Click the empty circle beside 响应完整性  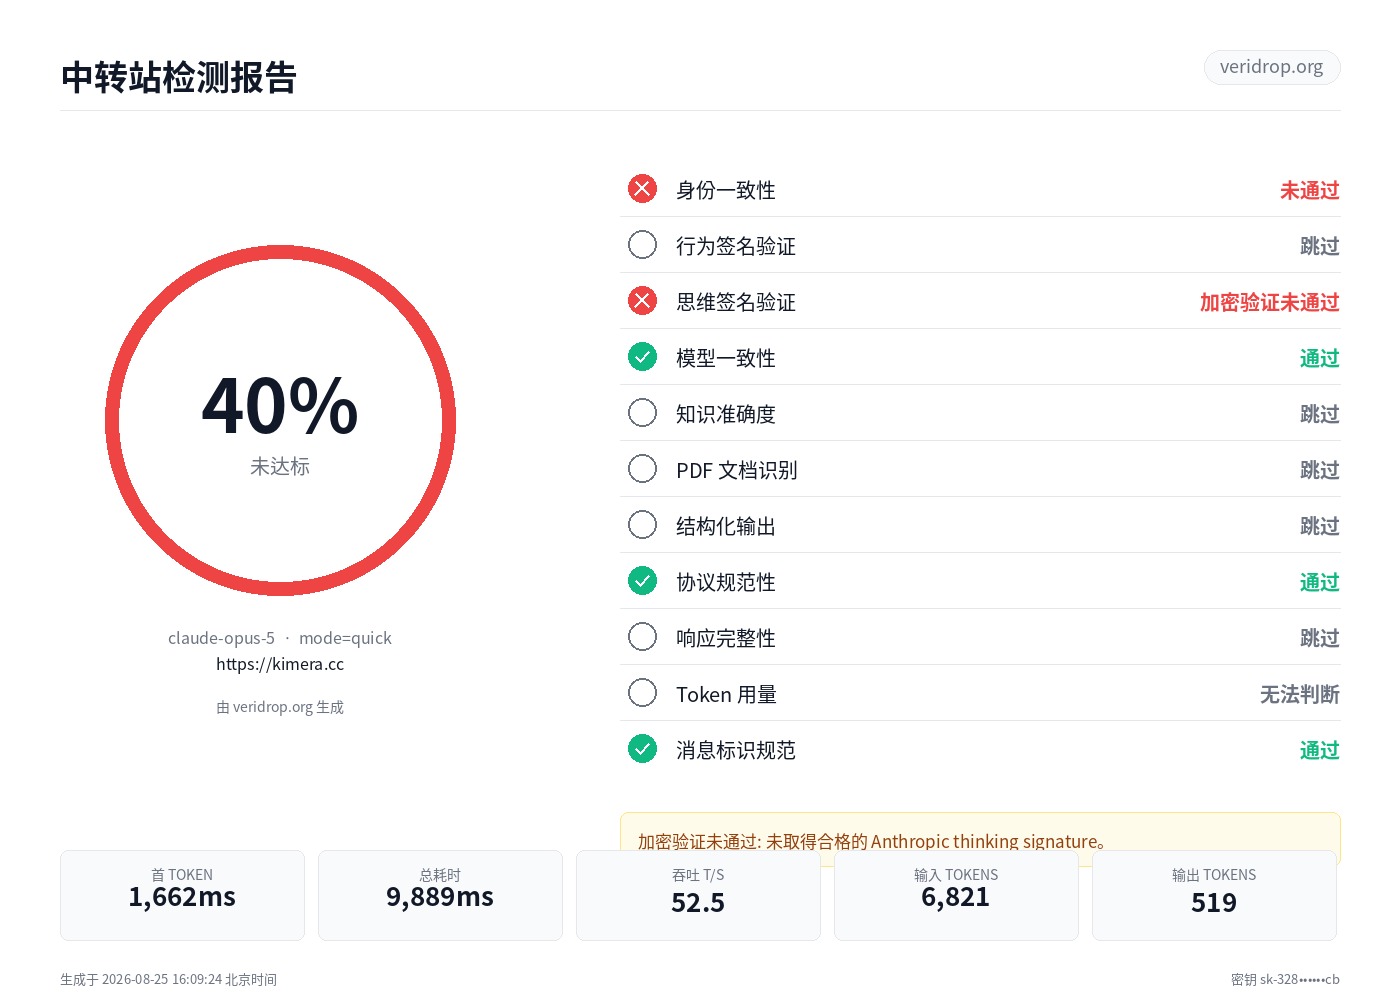coord(642,637)
